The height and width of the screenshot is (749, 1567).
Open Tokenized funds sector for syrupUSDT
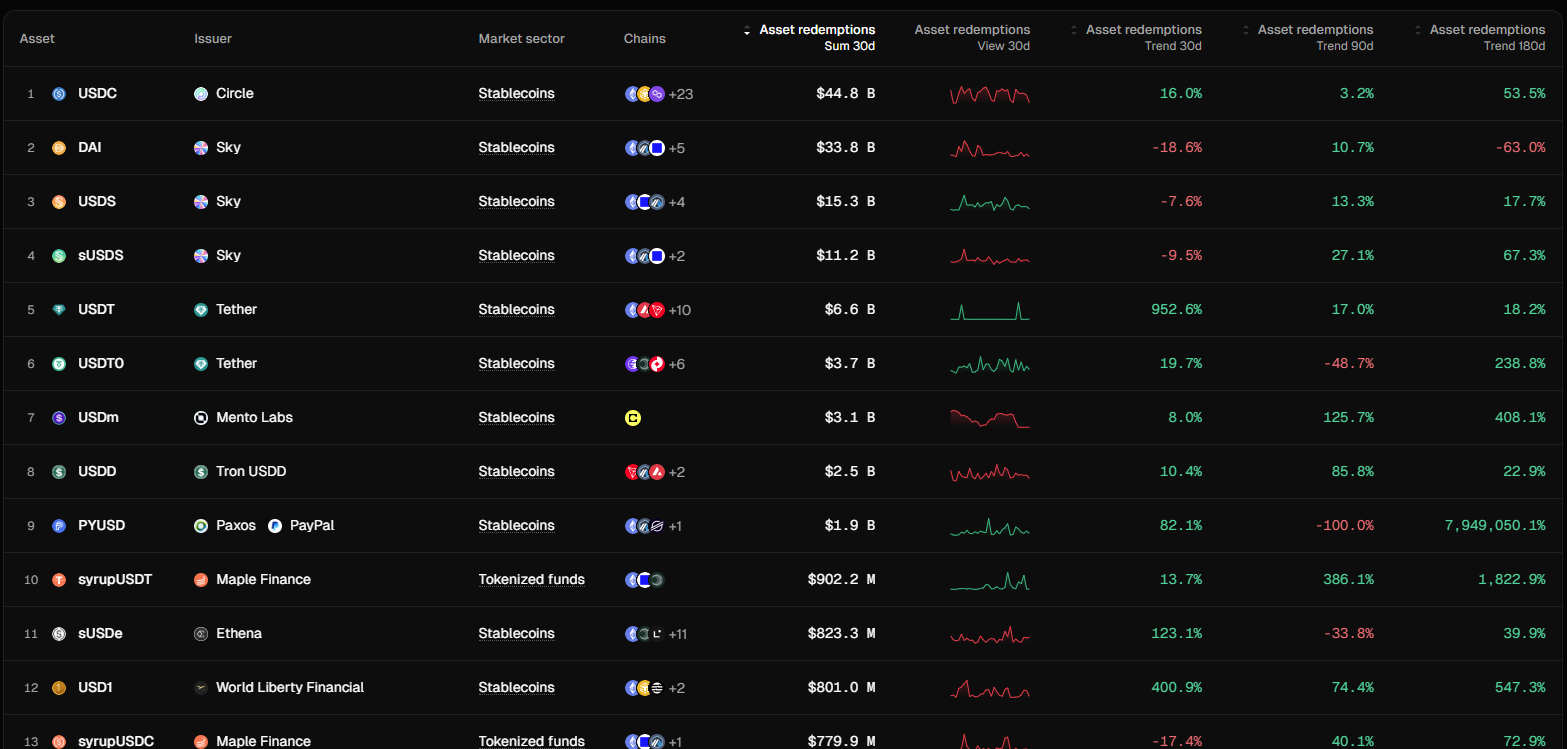(x=531, y=580)
